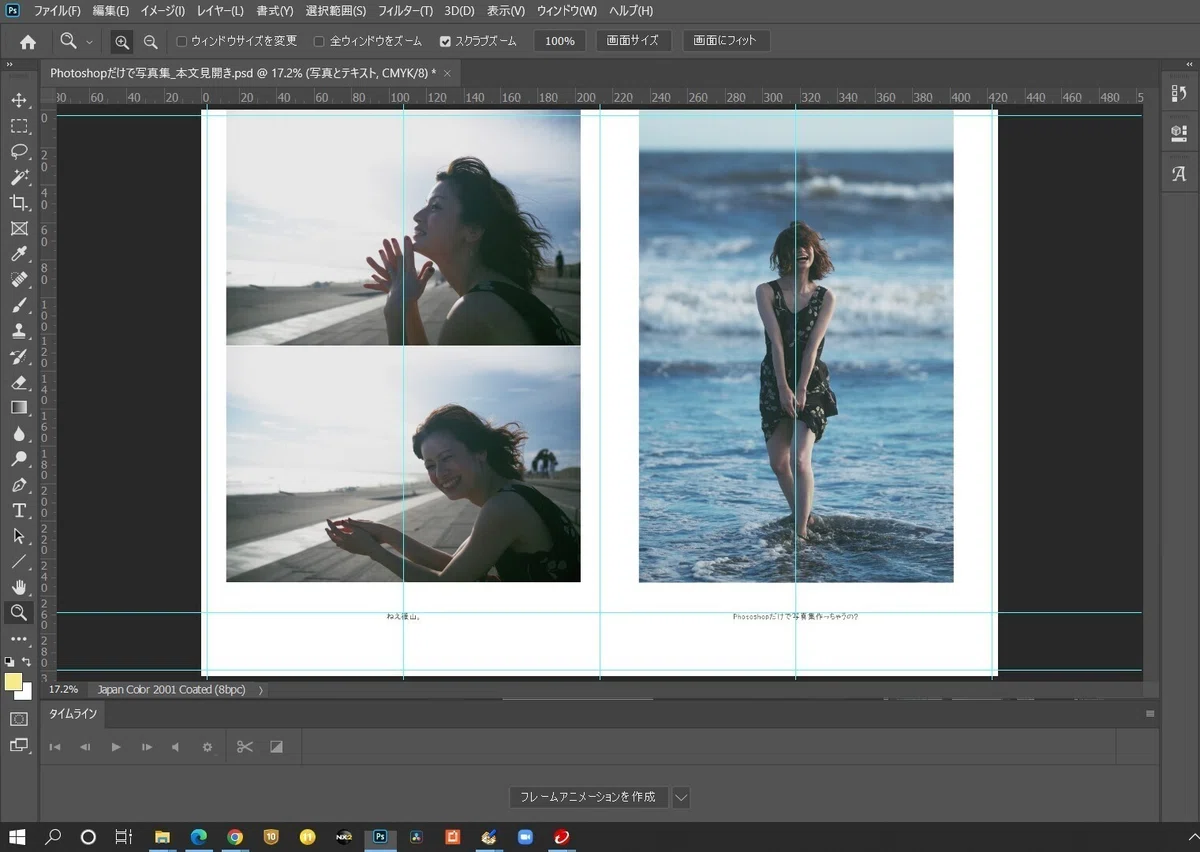This screenshot has width=1200, height=852.
Task: Choose the Zoom Out mode magnifier
Action: pyautogui.click(x=150, y=42)
